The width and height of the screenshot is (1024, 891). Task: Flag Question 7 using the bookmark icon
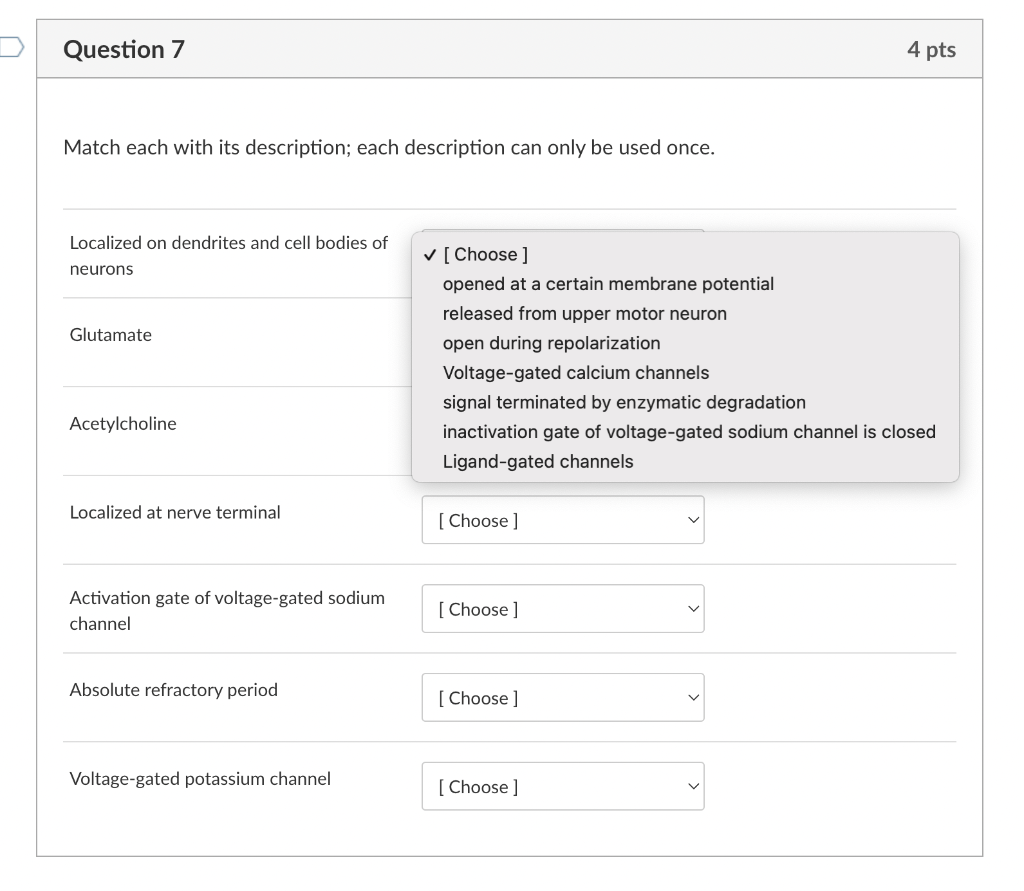pos(11,48)
